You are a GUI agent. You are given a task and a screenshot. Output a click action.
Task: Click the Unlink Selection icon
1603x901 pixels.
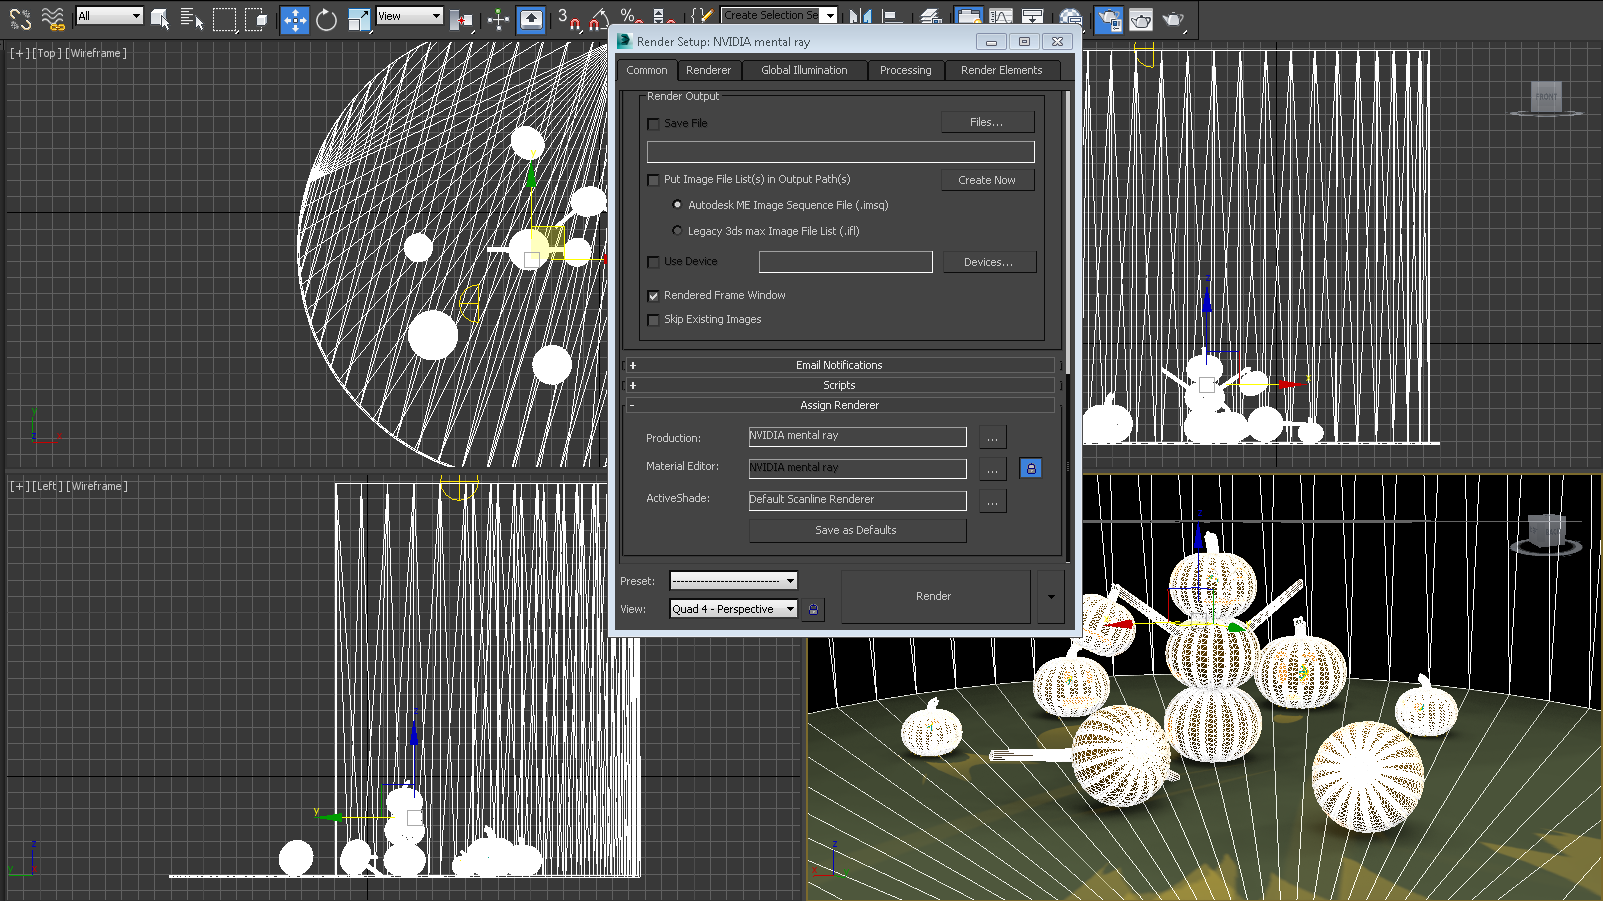20,17
